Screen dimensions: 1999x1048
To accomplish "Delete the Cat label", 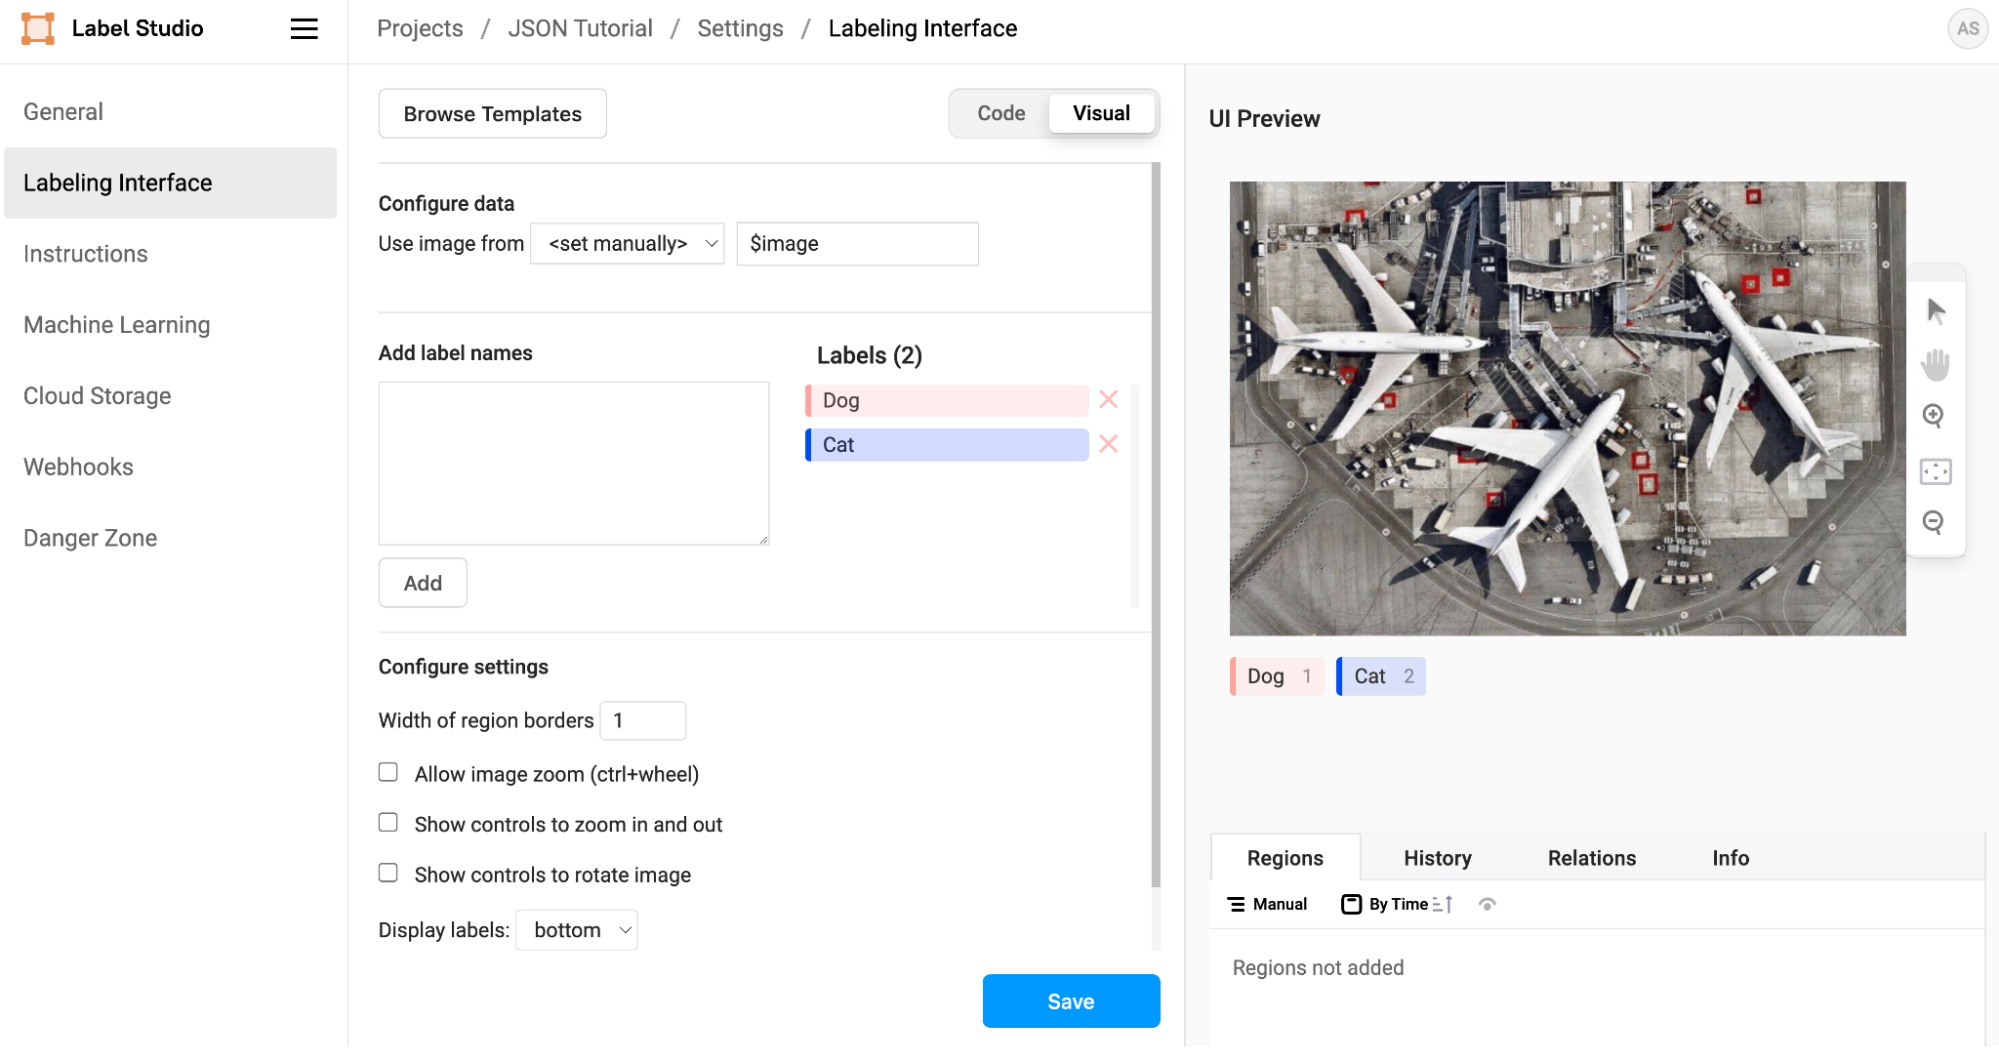I will [x=1108, y=444].
